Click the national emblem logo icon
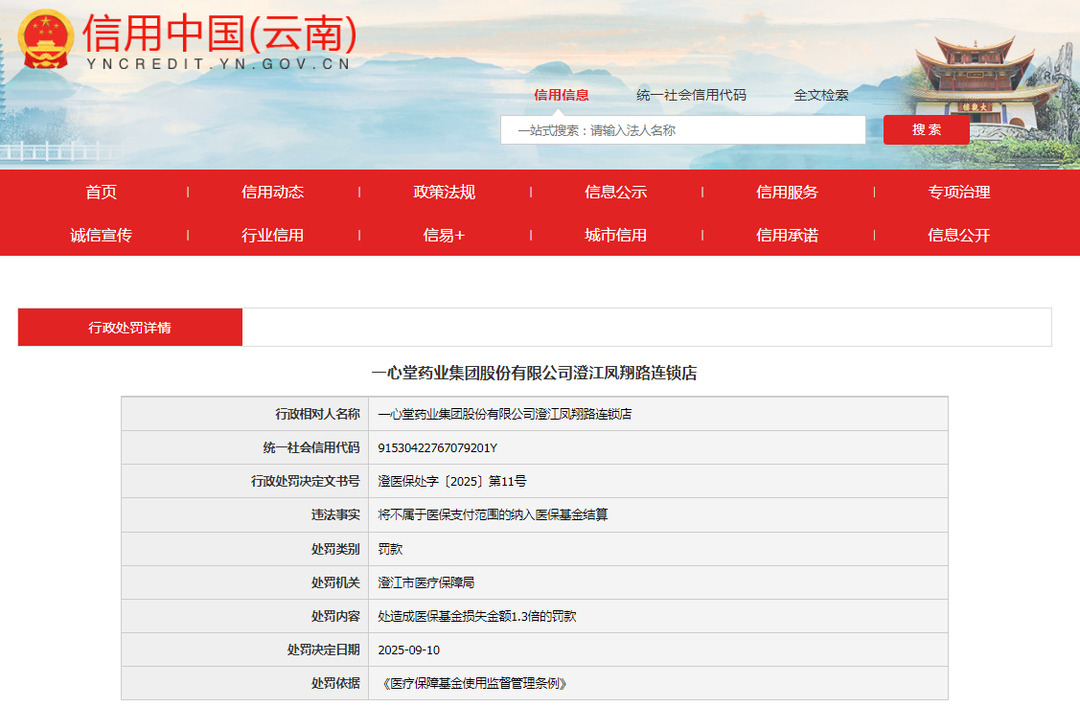Image resolution: width=1080 pixels, height=707 pixels. [x=45, y=39]
